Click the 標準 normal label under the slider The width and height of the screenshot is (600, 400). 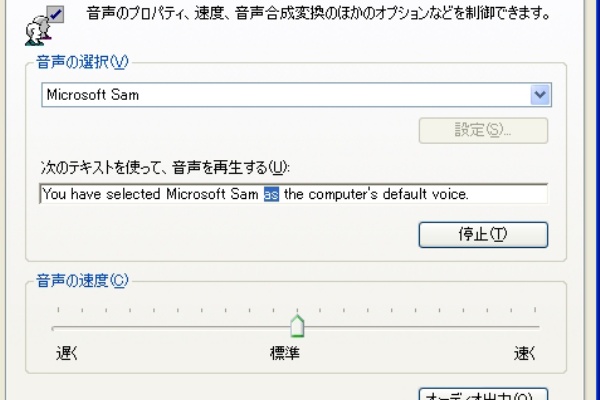pos(285,353)
